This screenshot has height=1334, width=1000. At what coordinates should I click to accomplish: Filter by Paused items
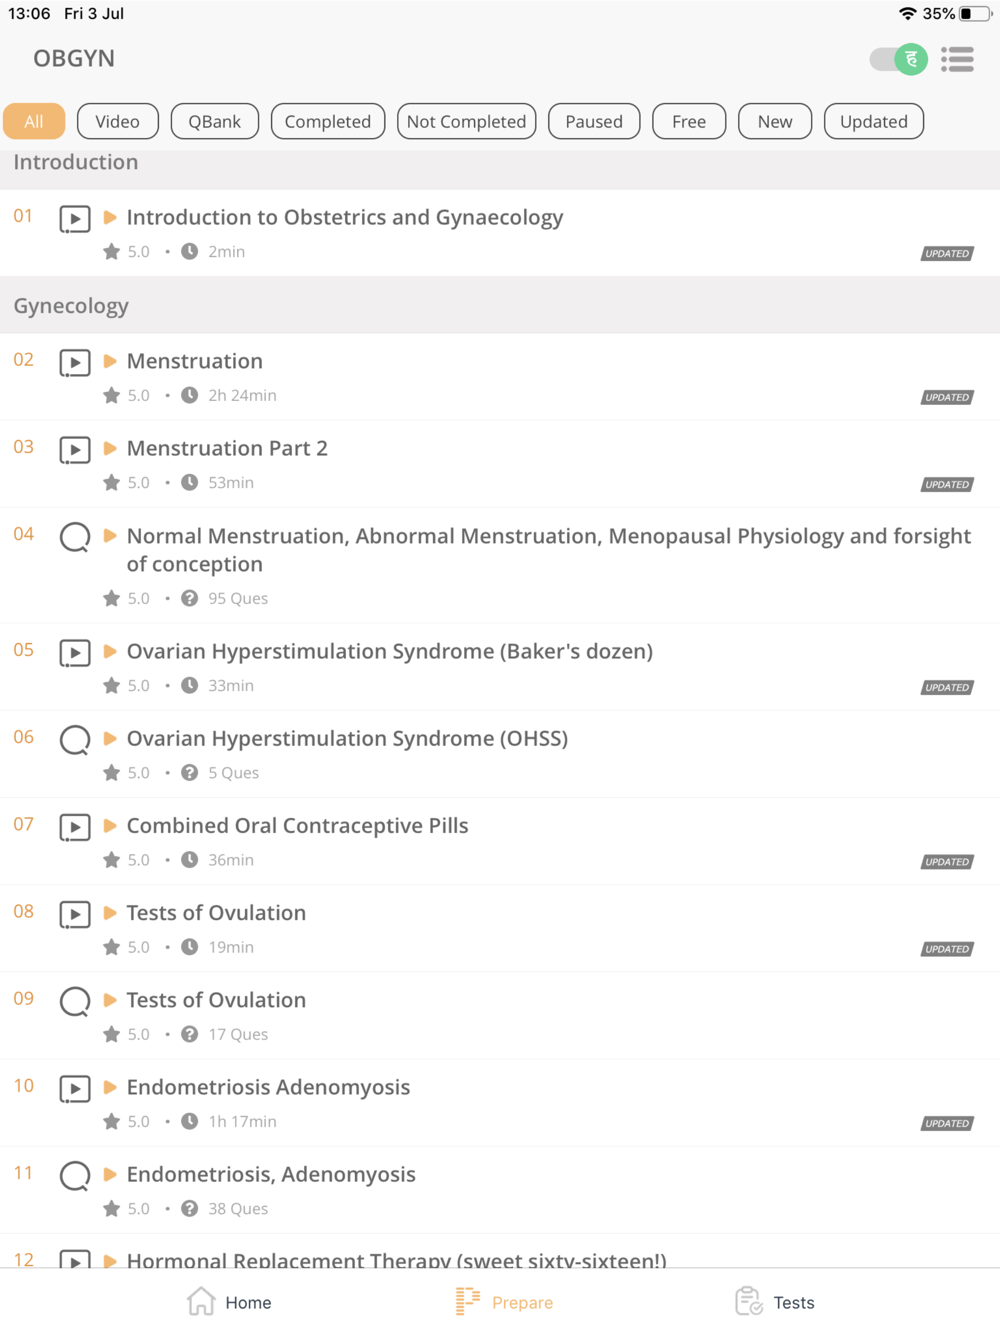coord(593,121)
